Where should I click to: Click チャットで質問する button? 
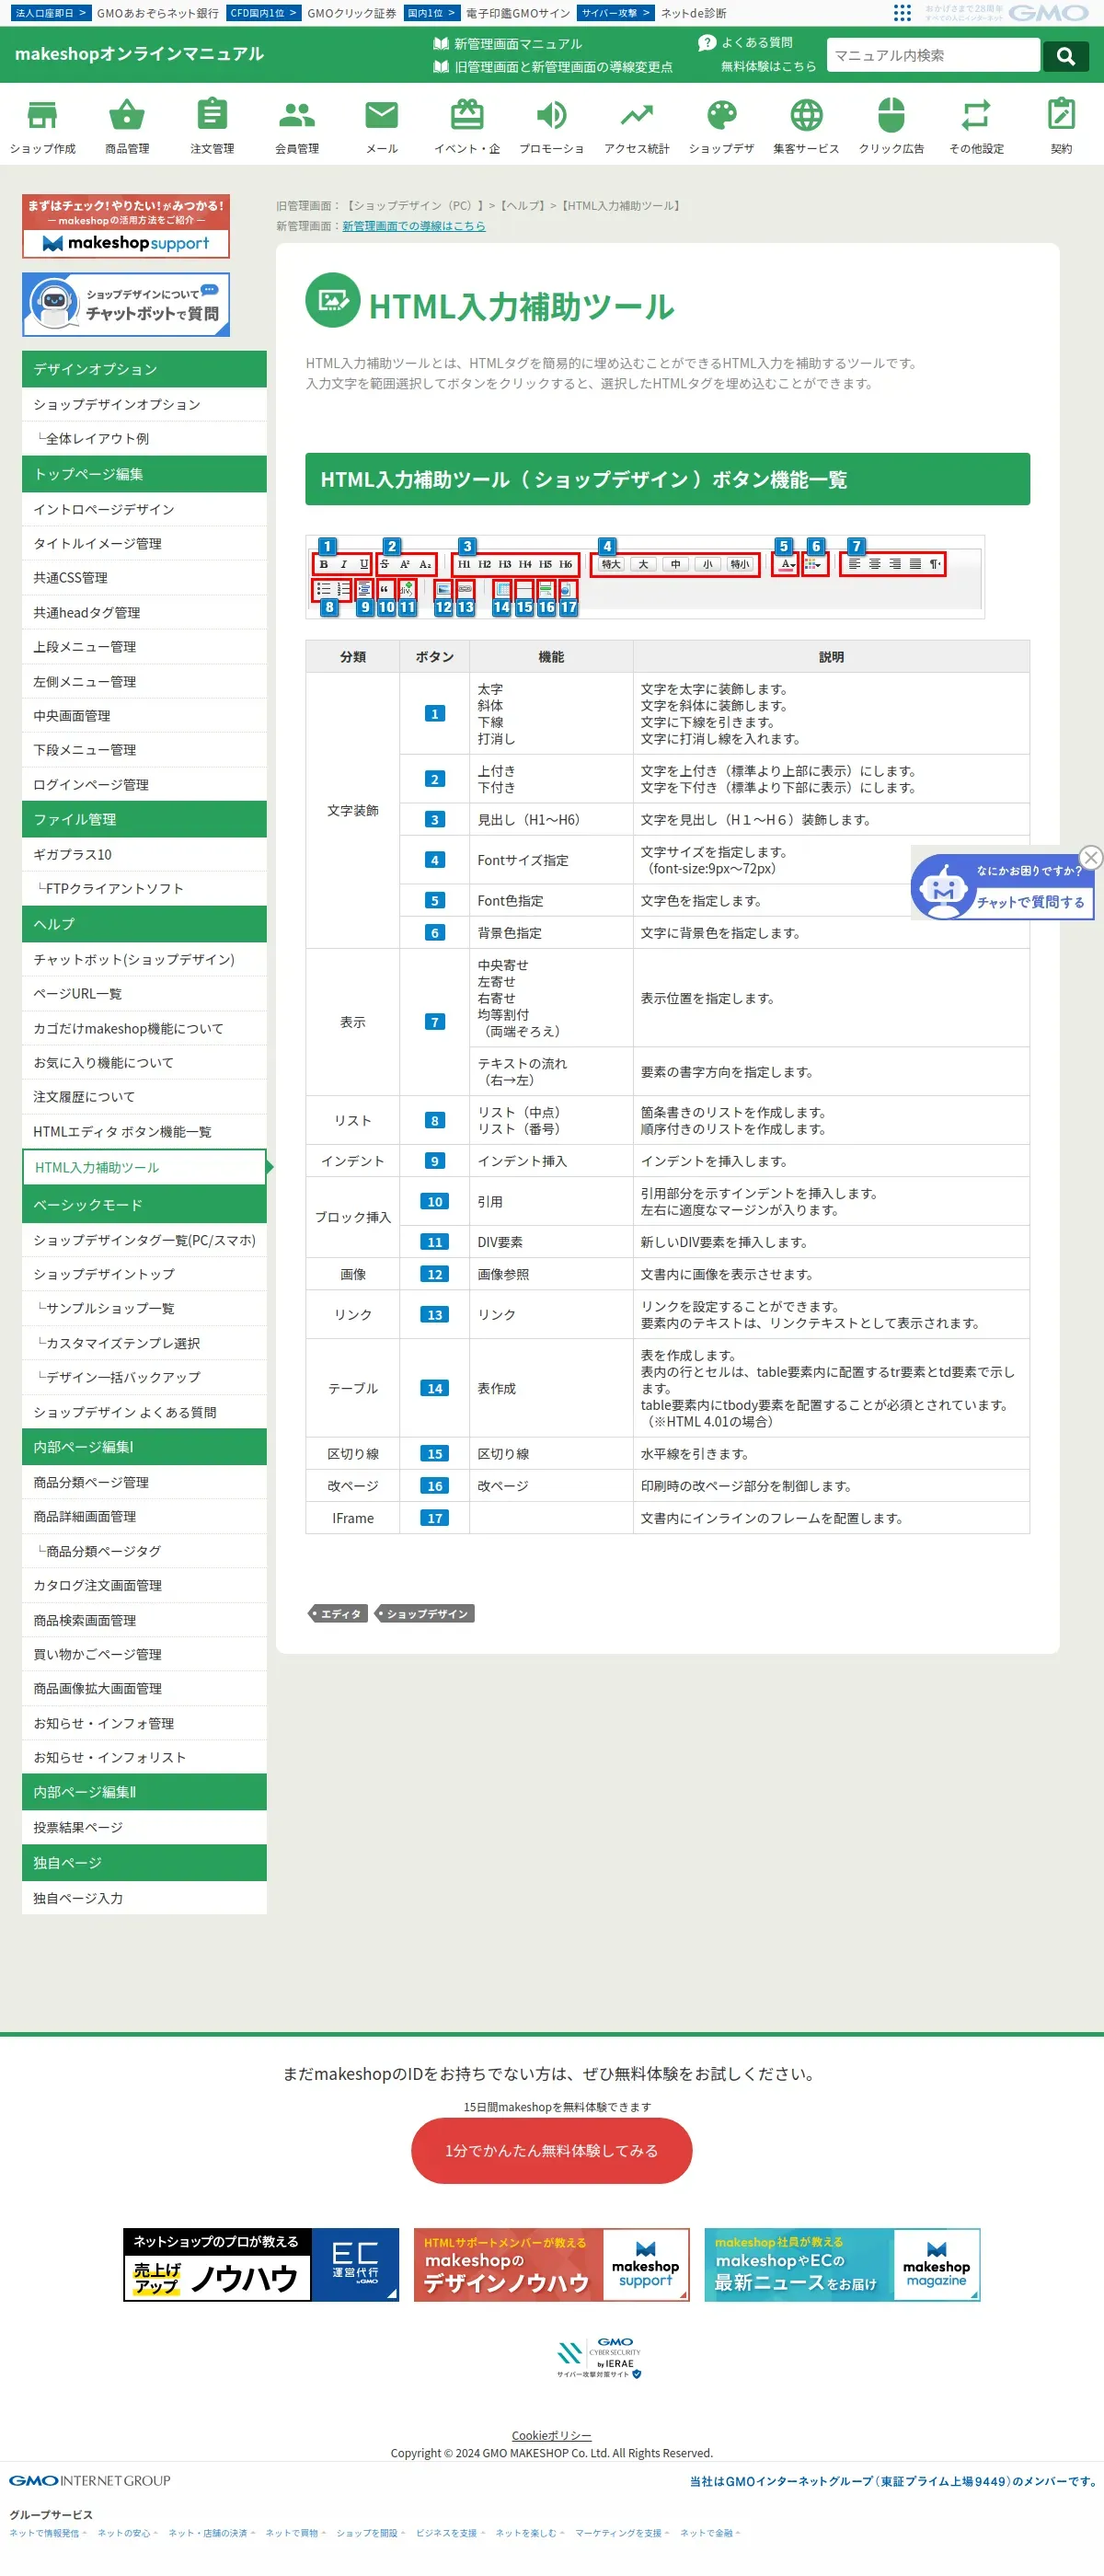(1030, 902)
